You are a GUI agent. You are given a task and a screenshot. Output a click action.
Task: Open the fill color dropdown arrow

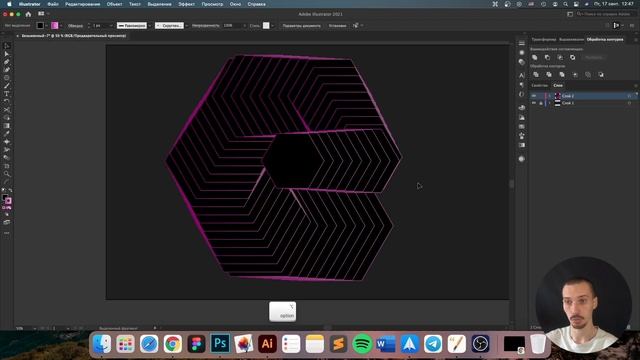click(46, 26)
